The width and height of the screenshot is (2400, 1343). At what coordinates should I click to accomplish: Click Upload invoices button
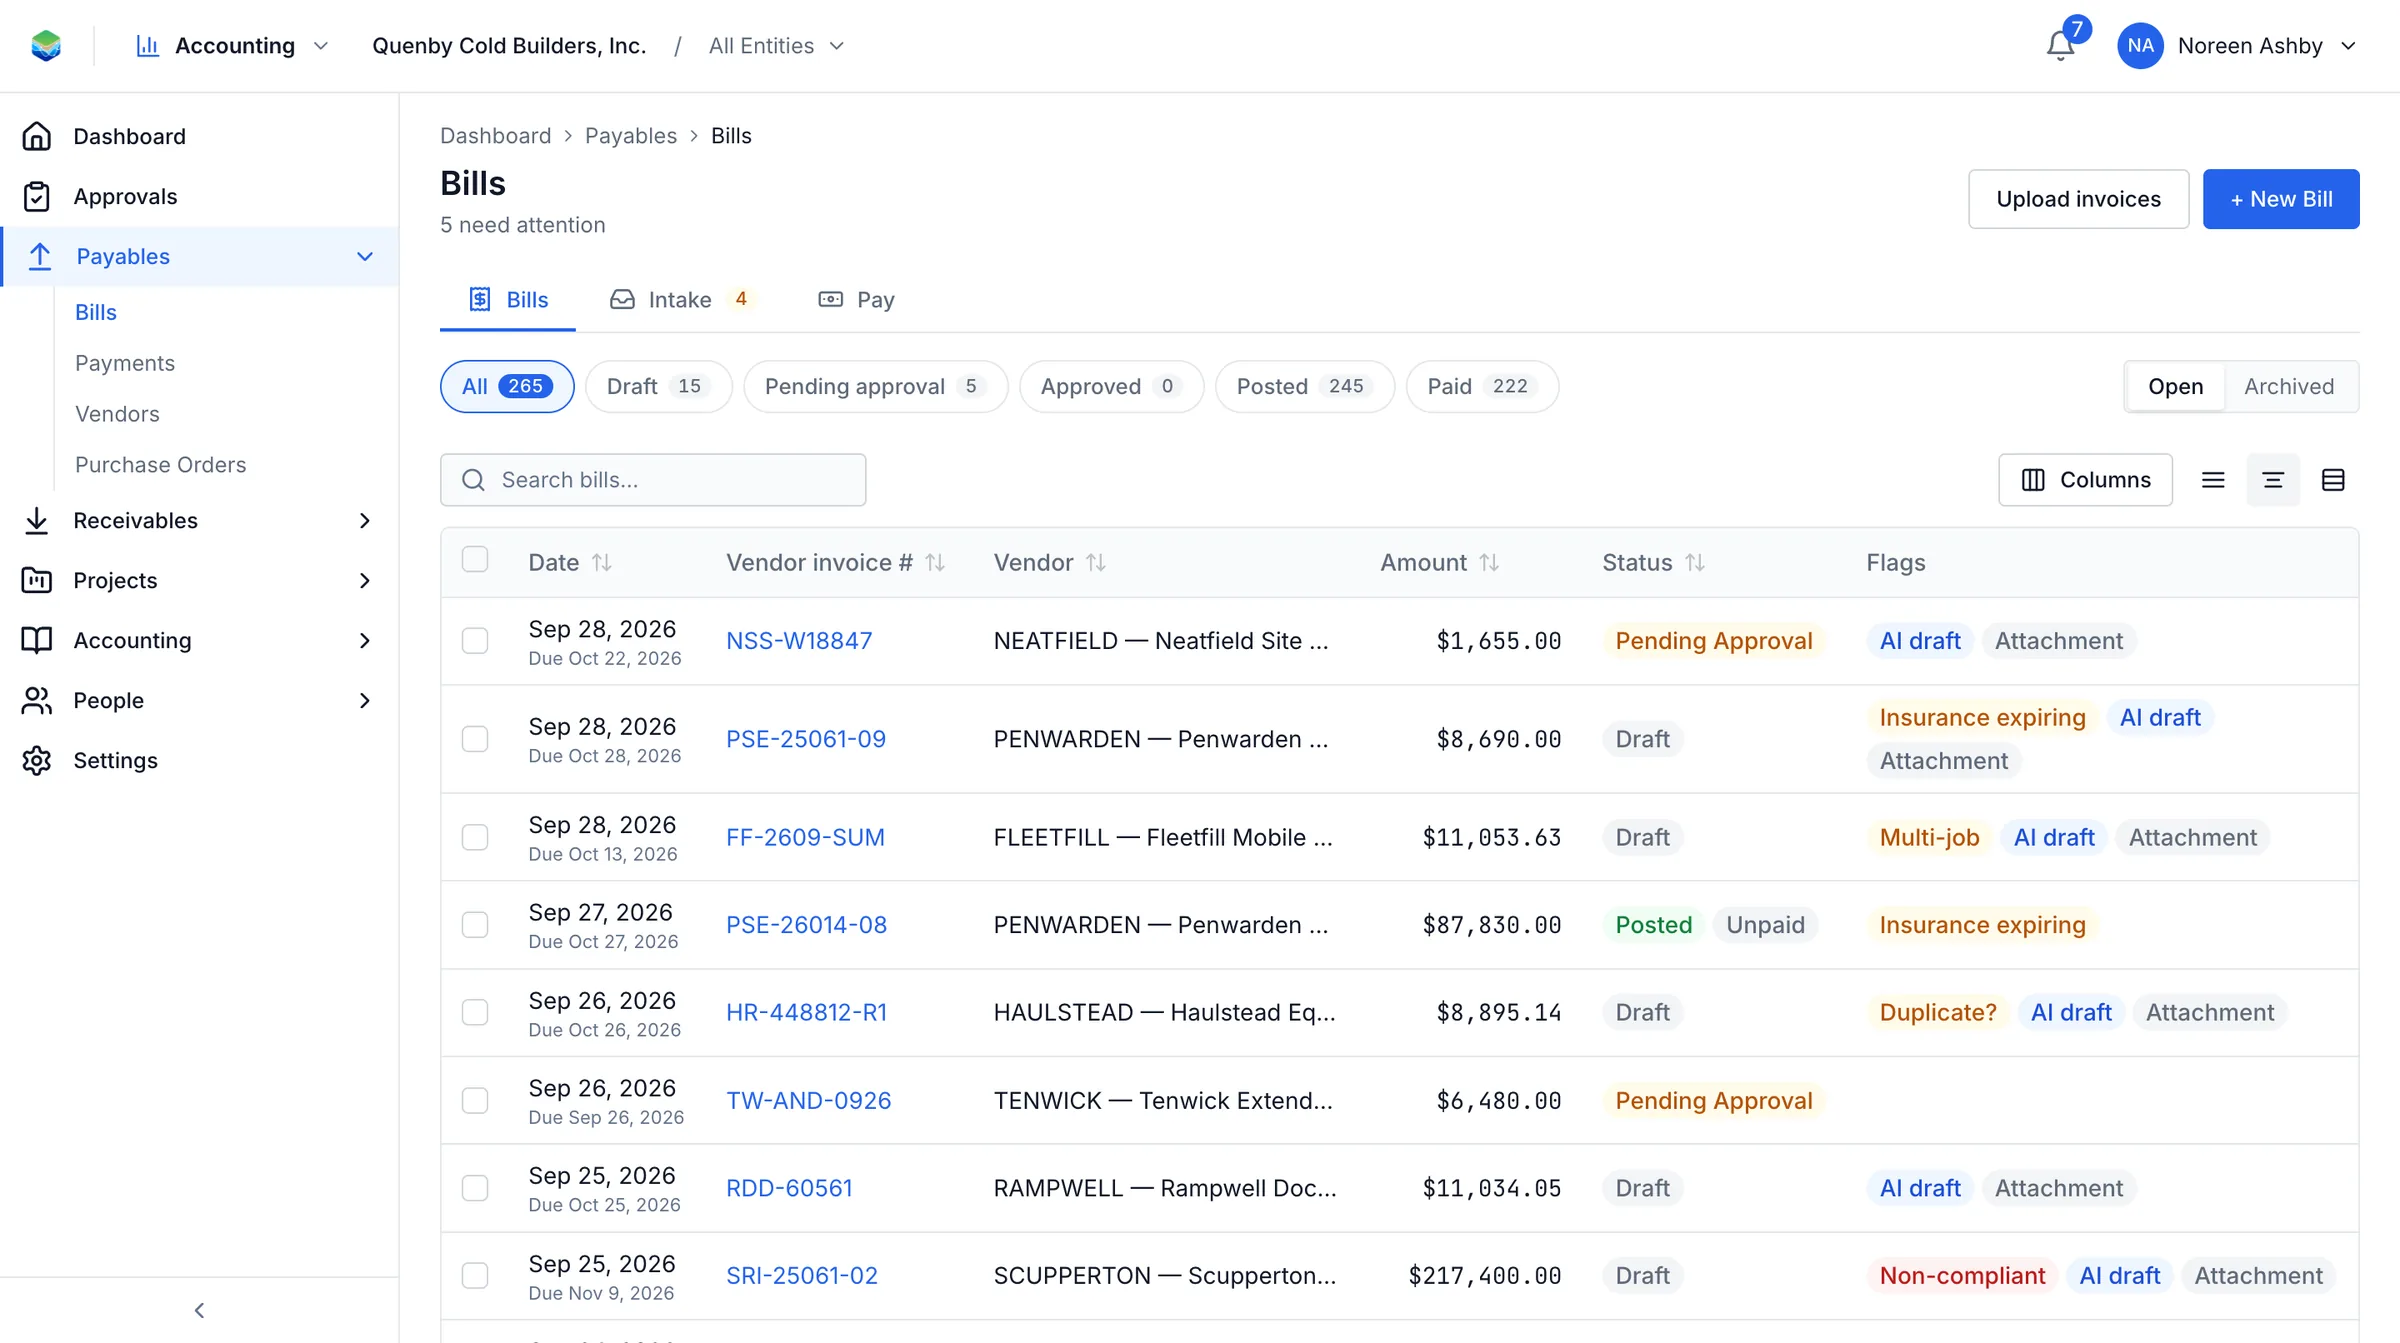pyautogui.click(x=2078, y=199)
